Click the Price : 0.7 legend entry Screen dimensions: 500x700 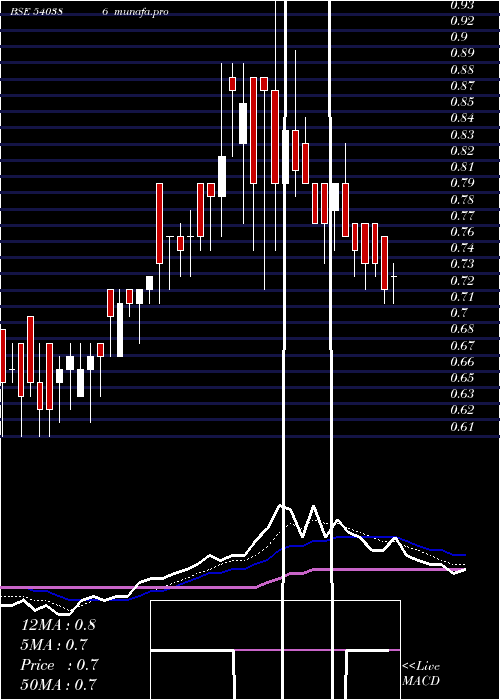[x=59, y=665]
